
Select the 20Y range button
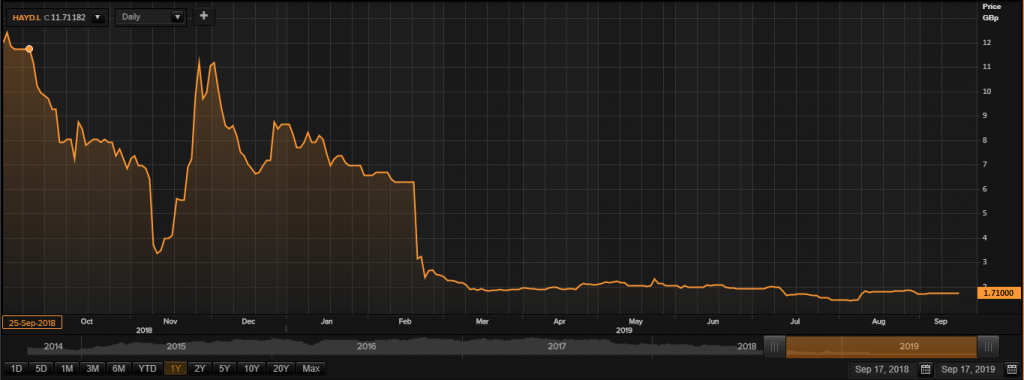(281, 369)
